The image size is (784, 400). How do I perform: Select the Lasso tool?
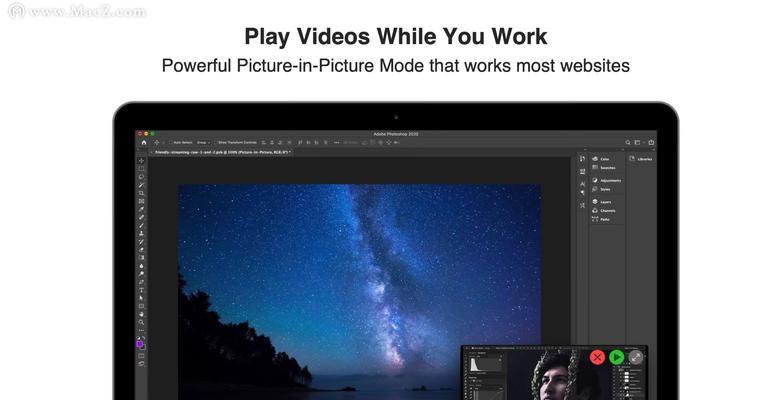(x=142, y=176)
